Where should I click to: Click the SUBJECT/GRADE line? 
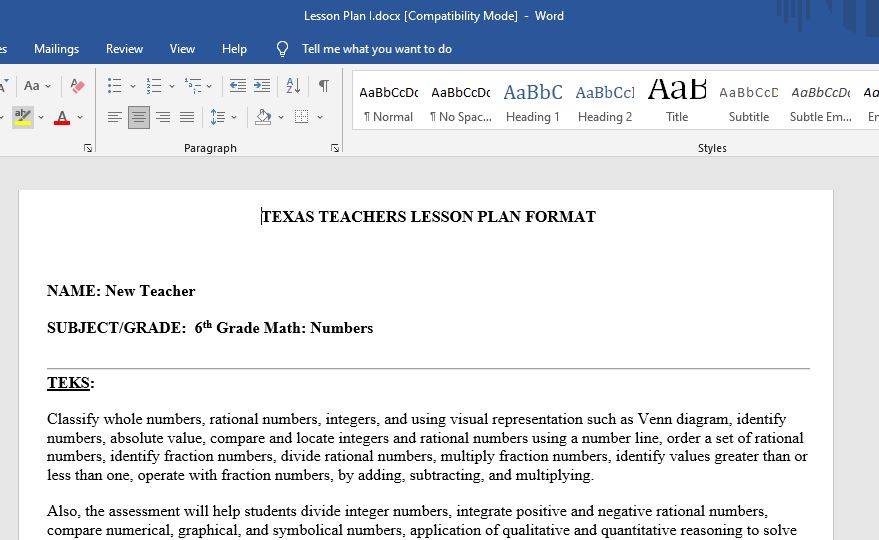[x=210, y=327]
